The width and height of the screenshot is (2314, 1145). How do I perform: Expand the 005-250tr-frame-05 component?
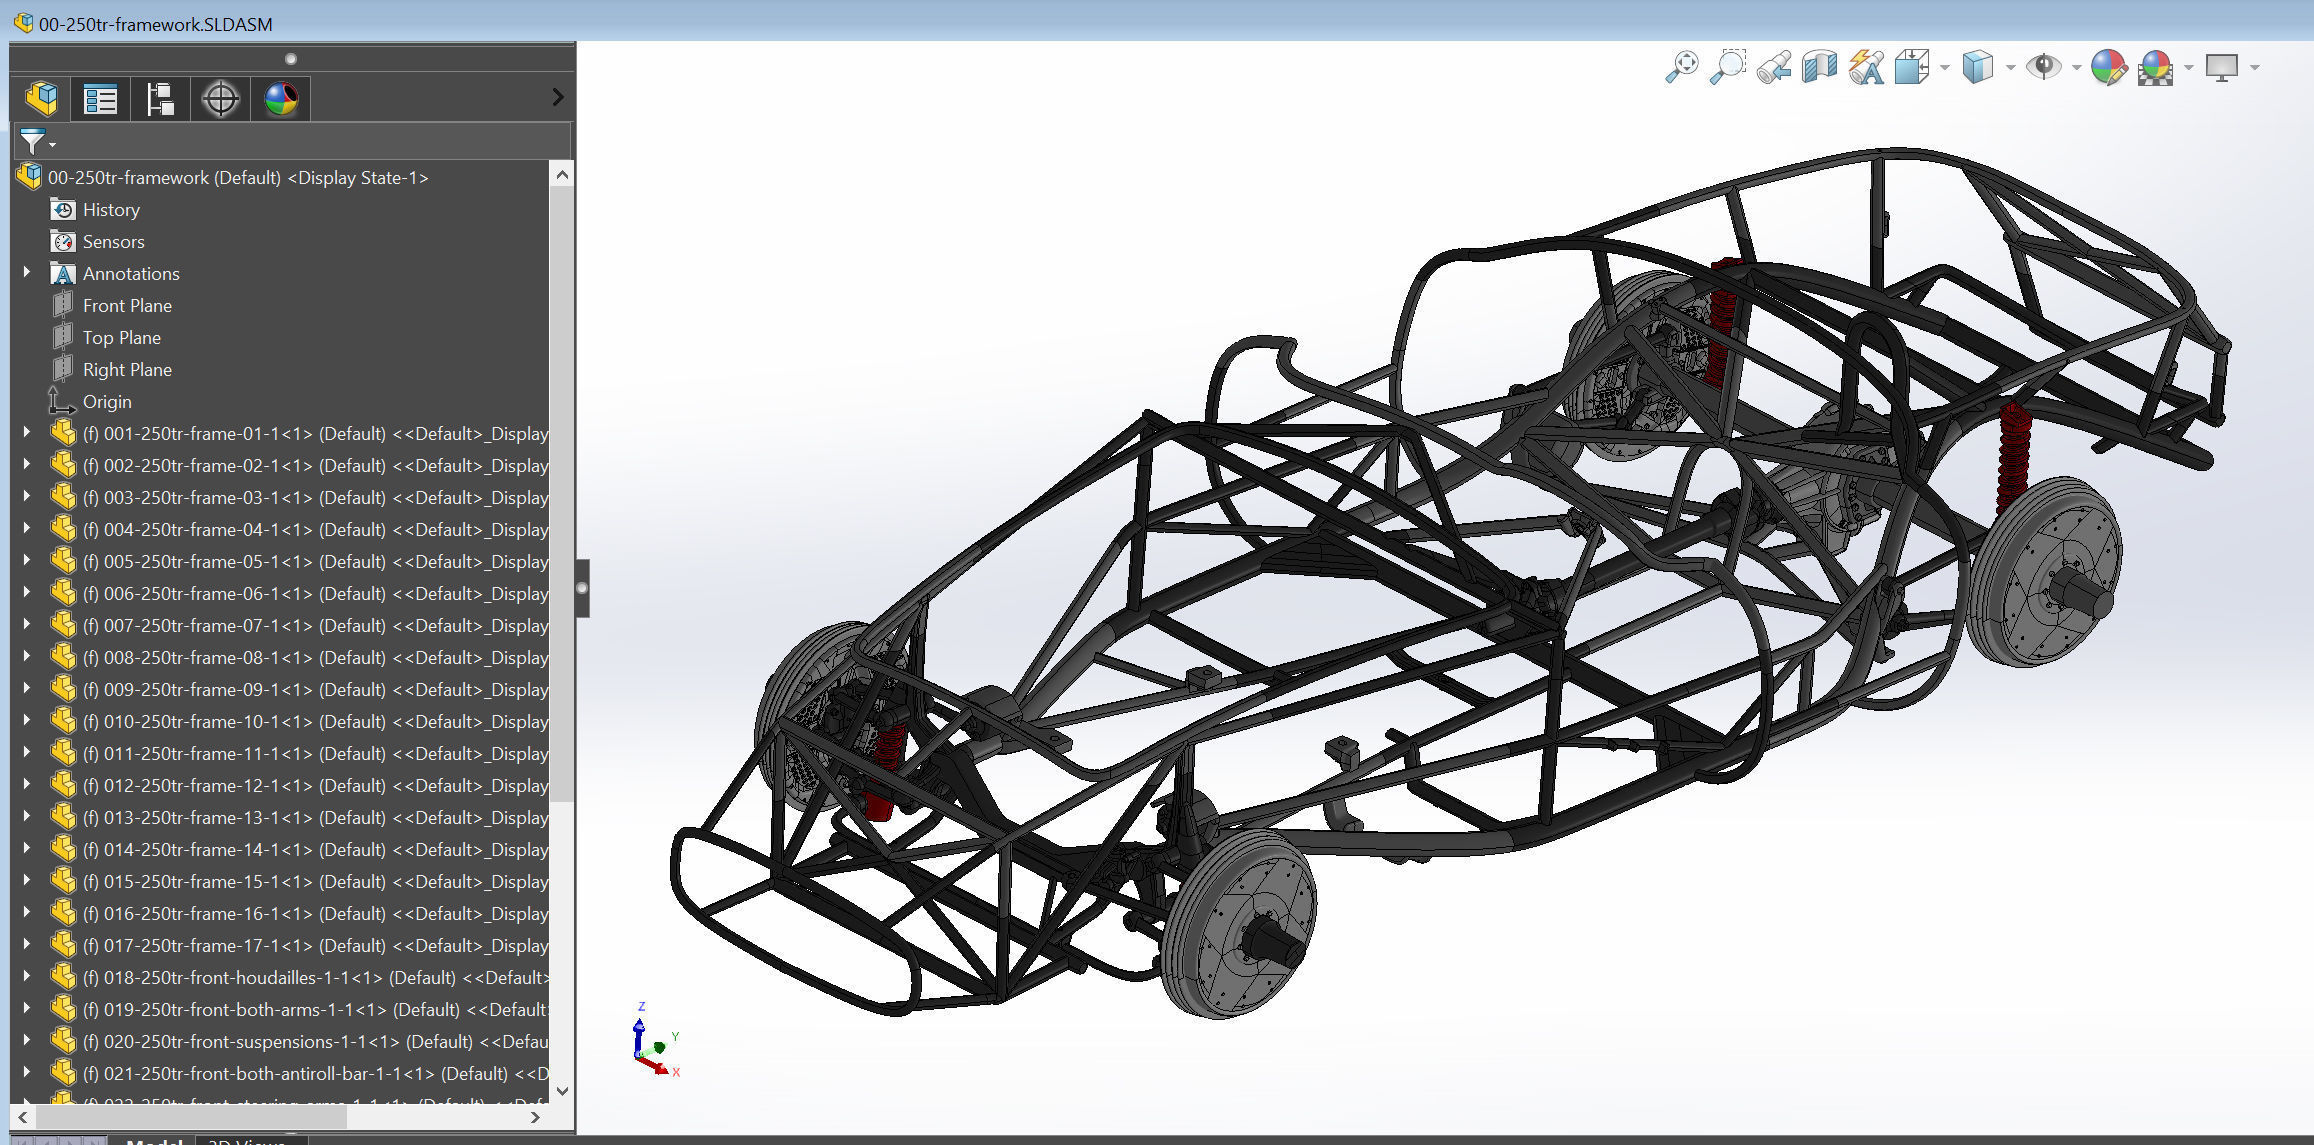pyautogui.click(x=27, y=561)
